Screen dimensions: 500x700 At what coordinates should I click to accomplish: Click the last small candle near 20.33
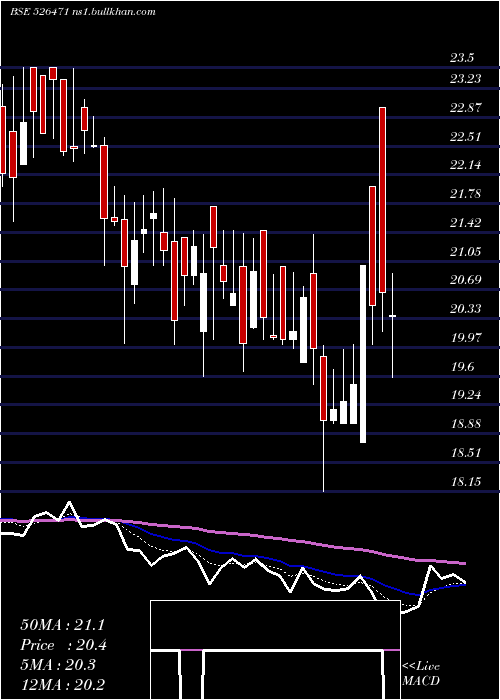coord(393,316)
